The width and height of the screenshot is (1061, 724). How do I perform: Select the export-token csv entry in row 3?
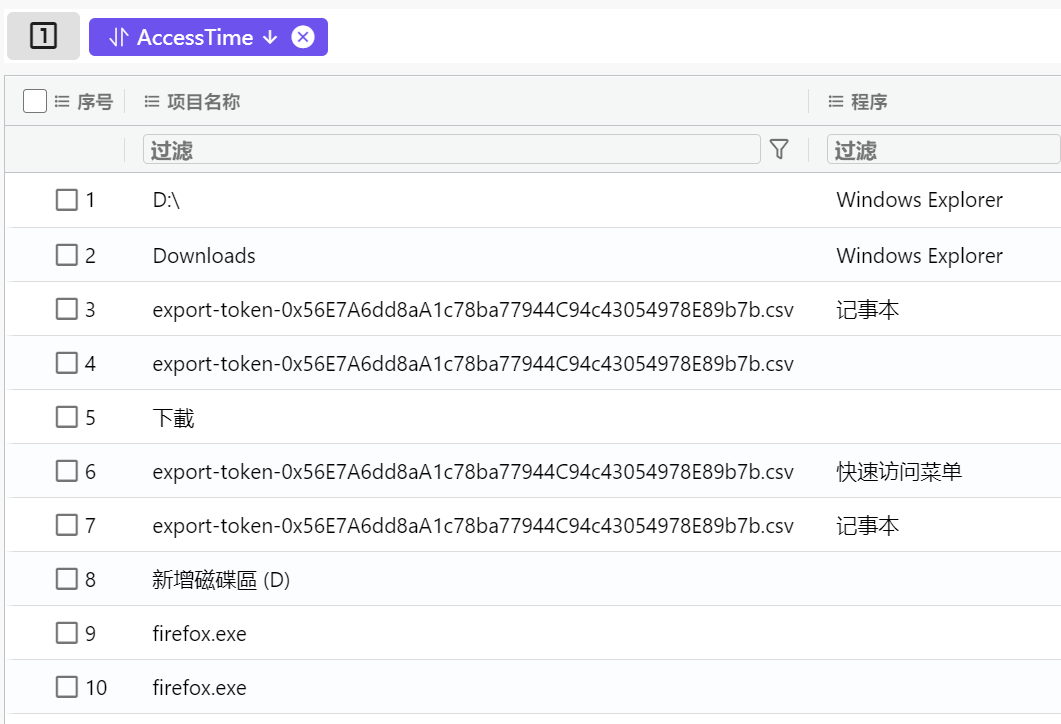point(470,309)
